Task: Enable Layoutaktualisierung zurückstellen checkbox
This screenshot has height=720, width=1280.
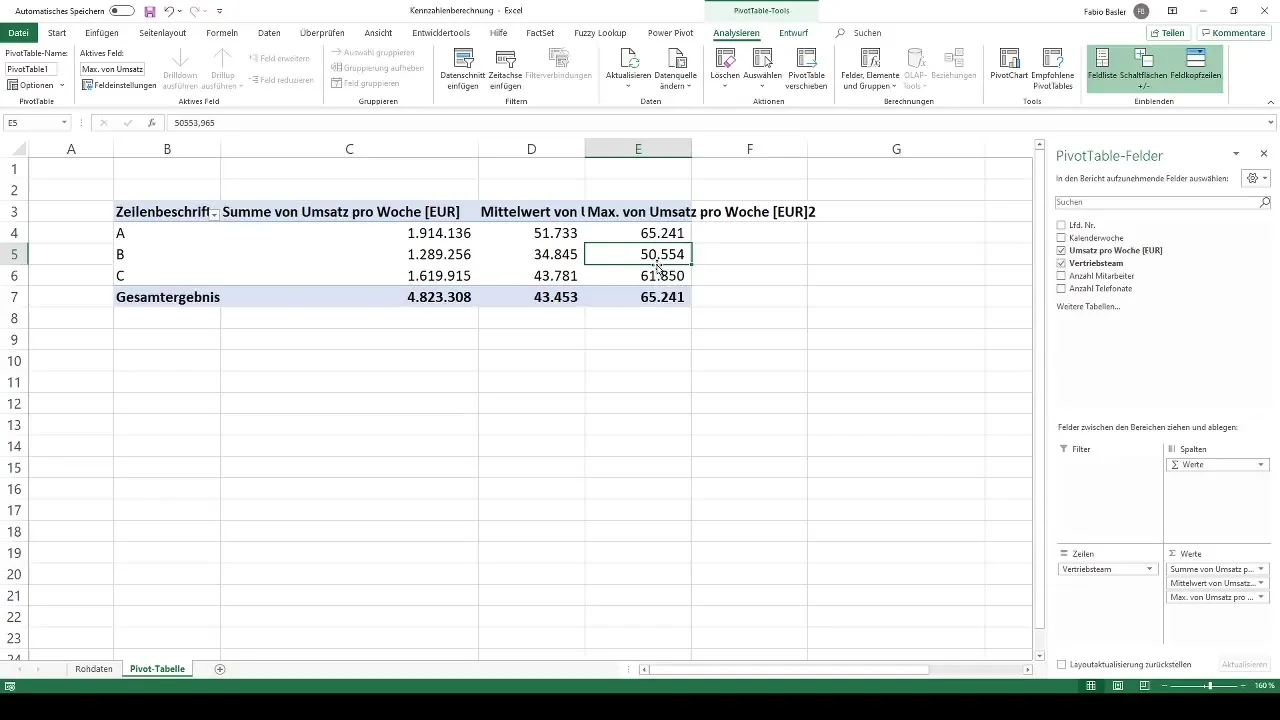Action: click(x=1062, y=664)
